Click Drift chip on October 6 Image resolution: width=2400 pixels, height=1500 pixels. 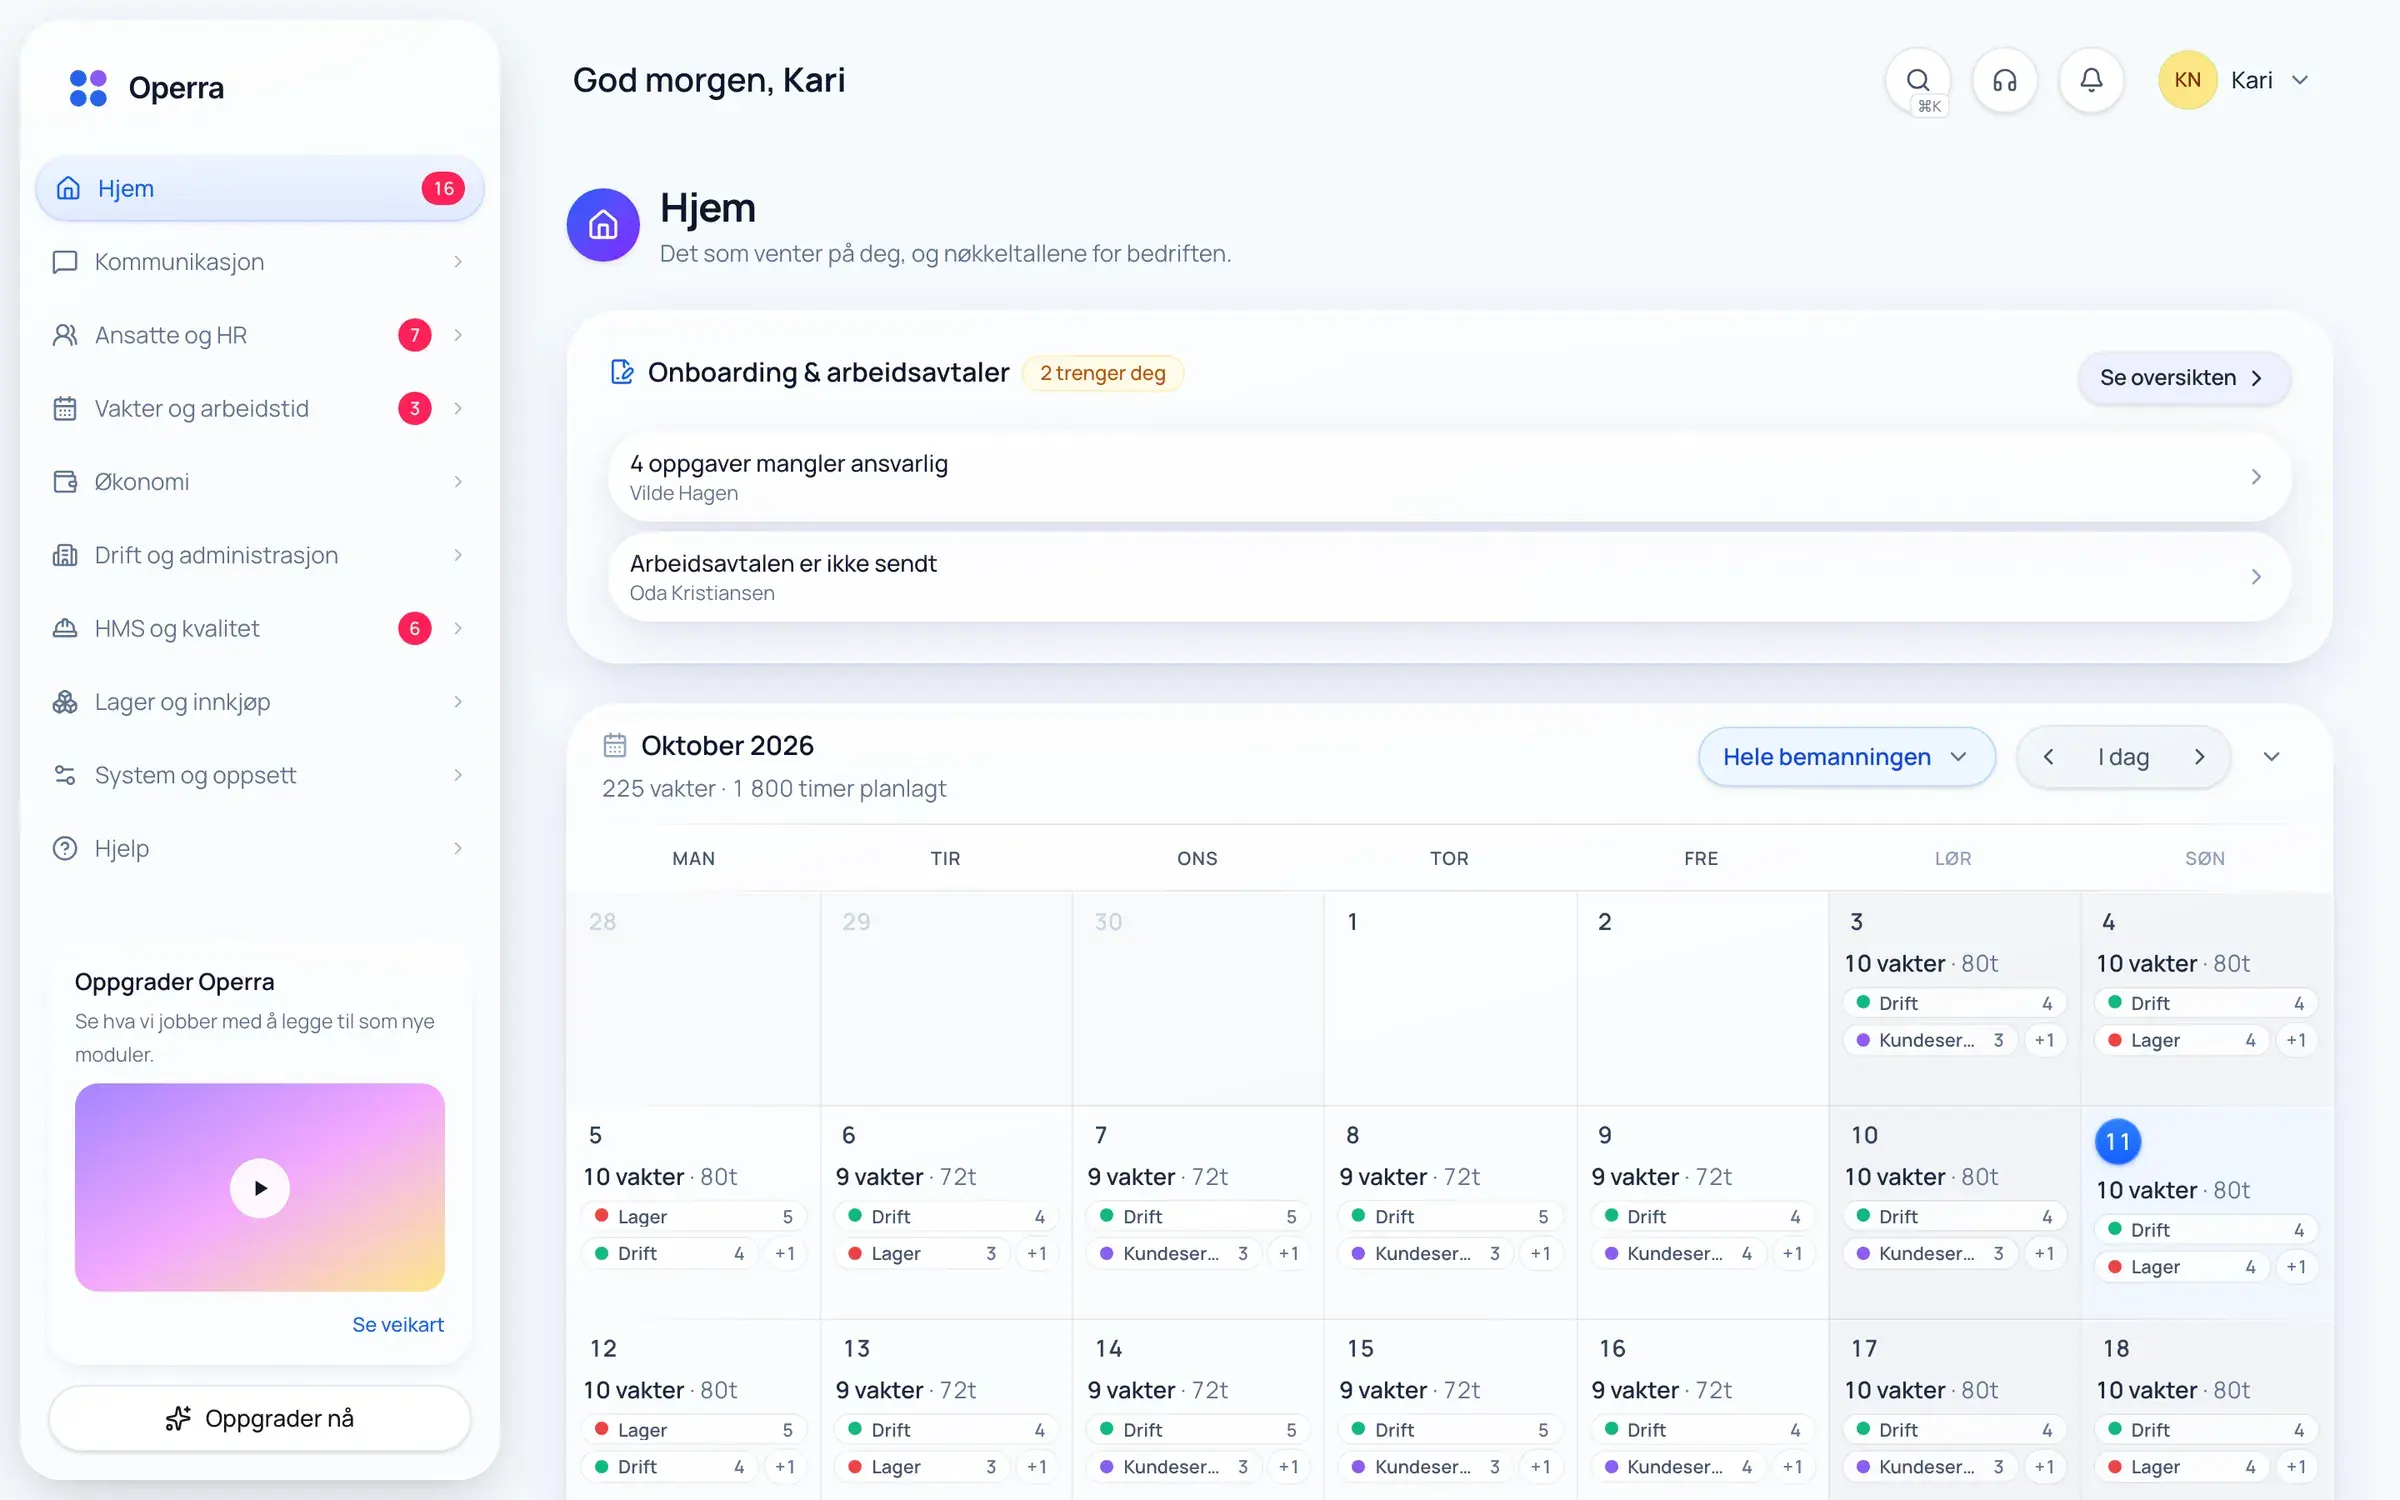945,1216
